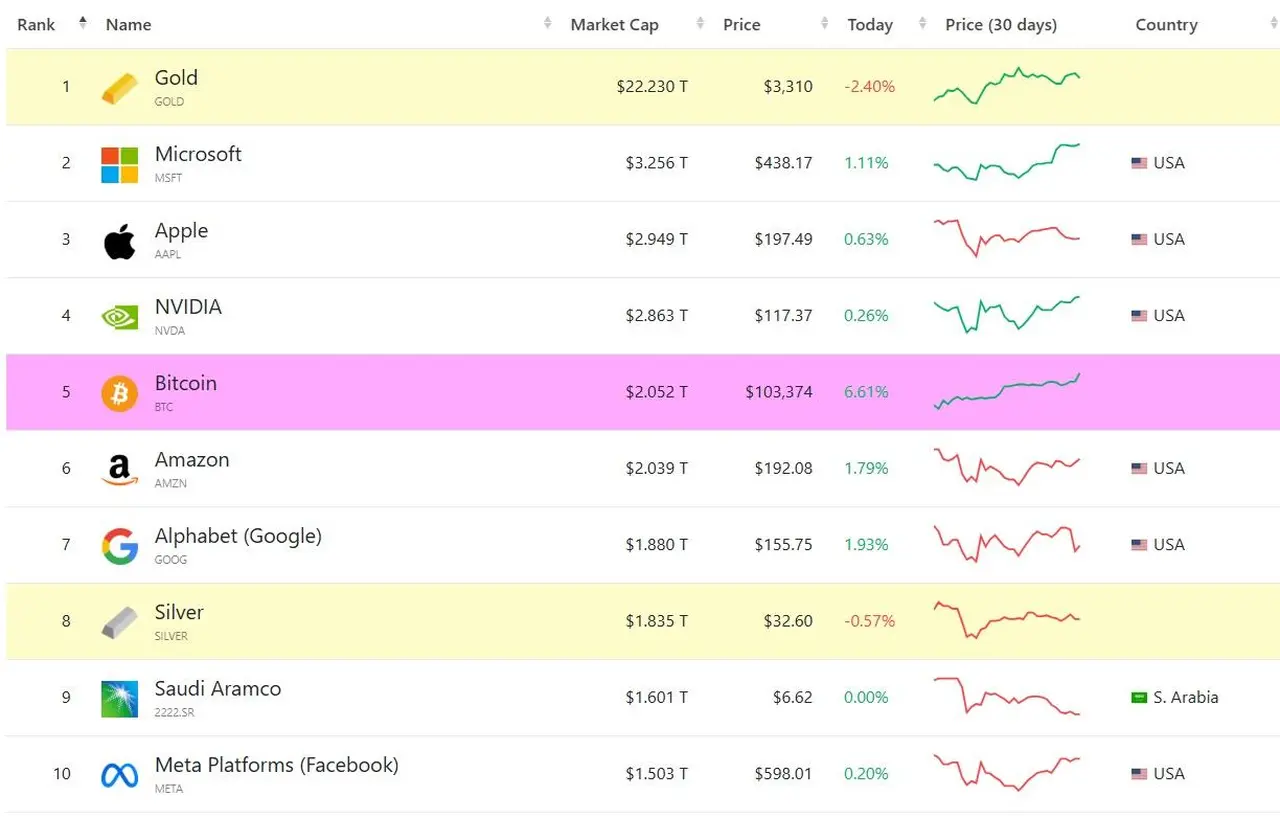1280x819 pixels.
Task: Click the MSFT ticker symbol
Action: click(x=168, y=178)
